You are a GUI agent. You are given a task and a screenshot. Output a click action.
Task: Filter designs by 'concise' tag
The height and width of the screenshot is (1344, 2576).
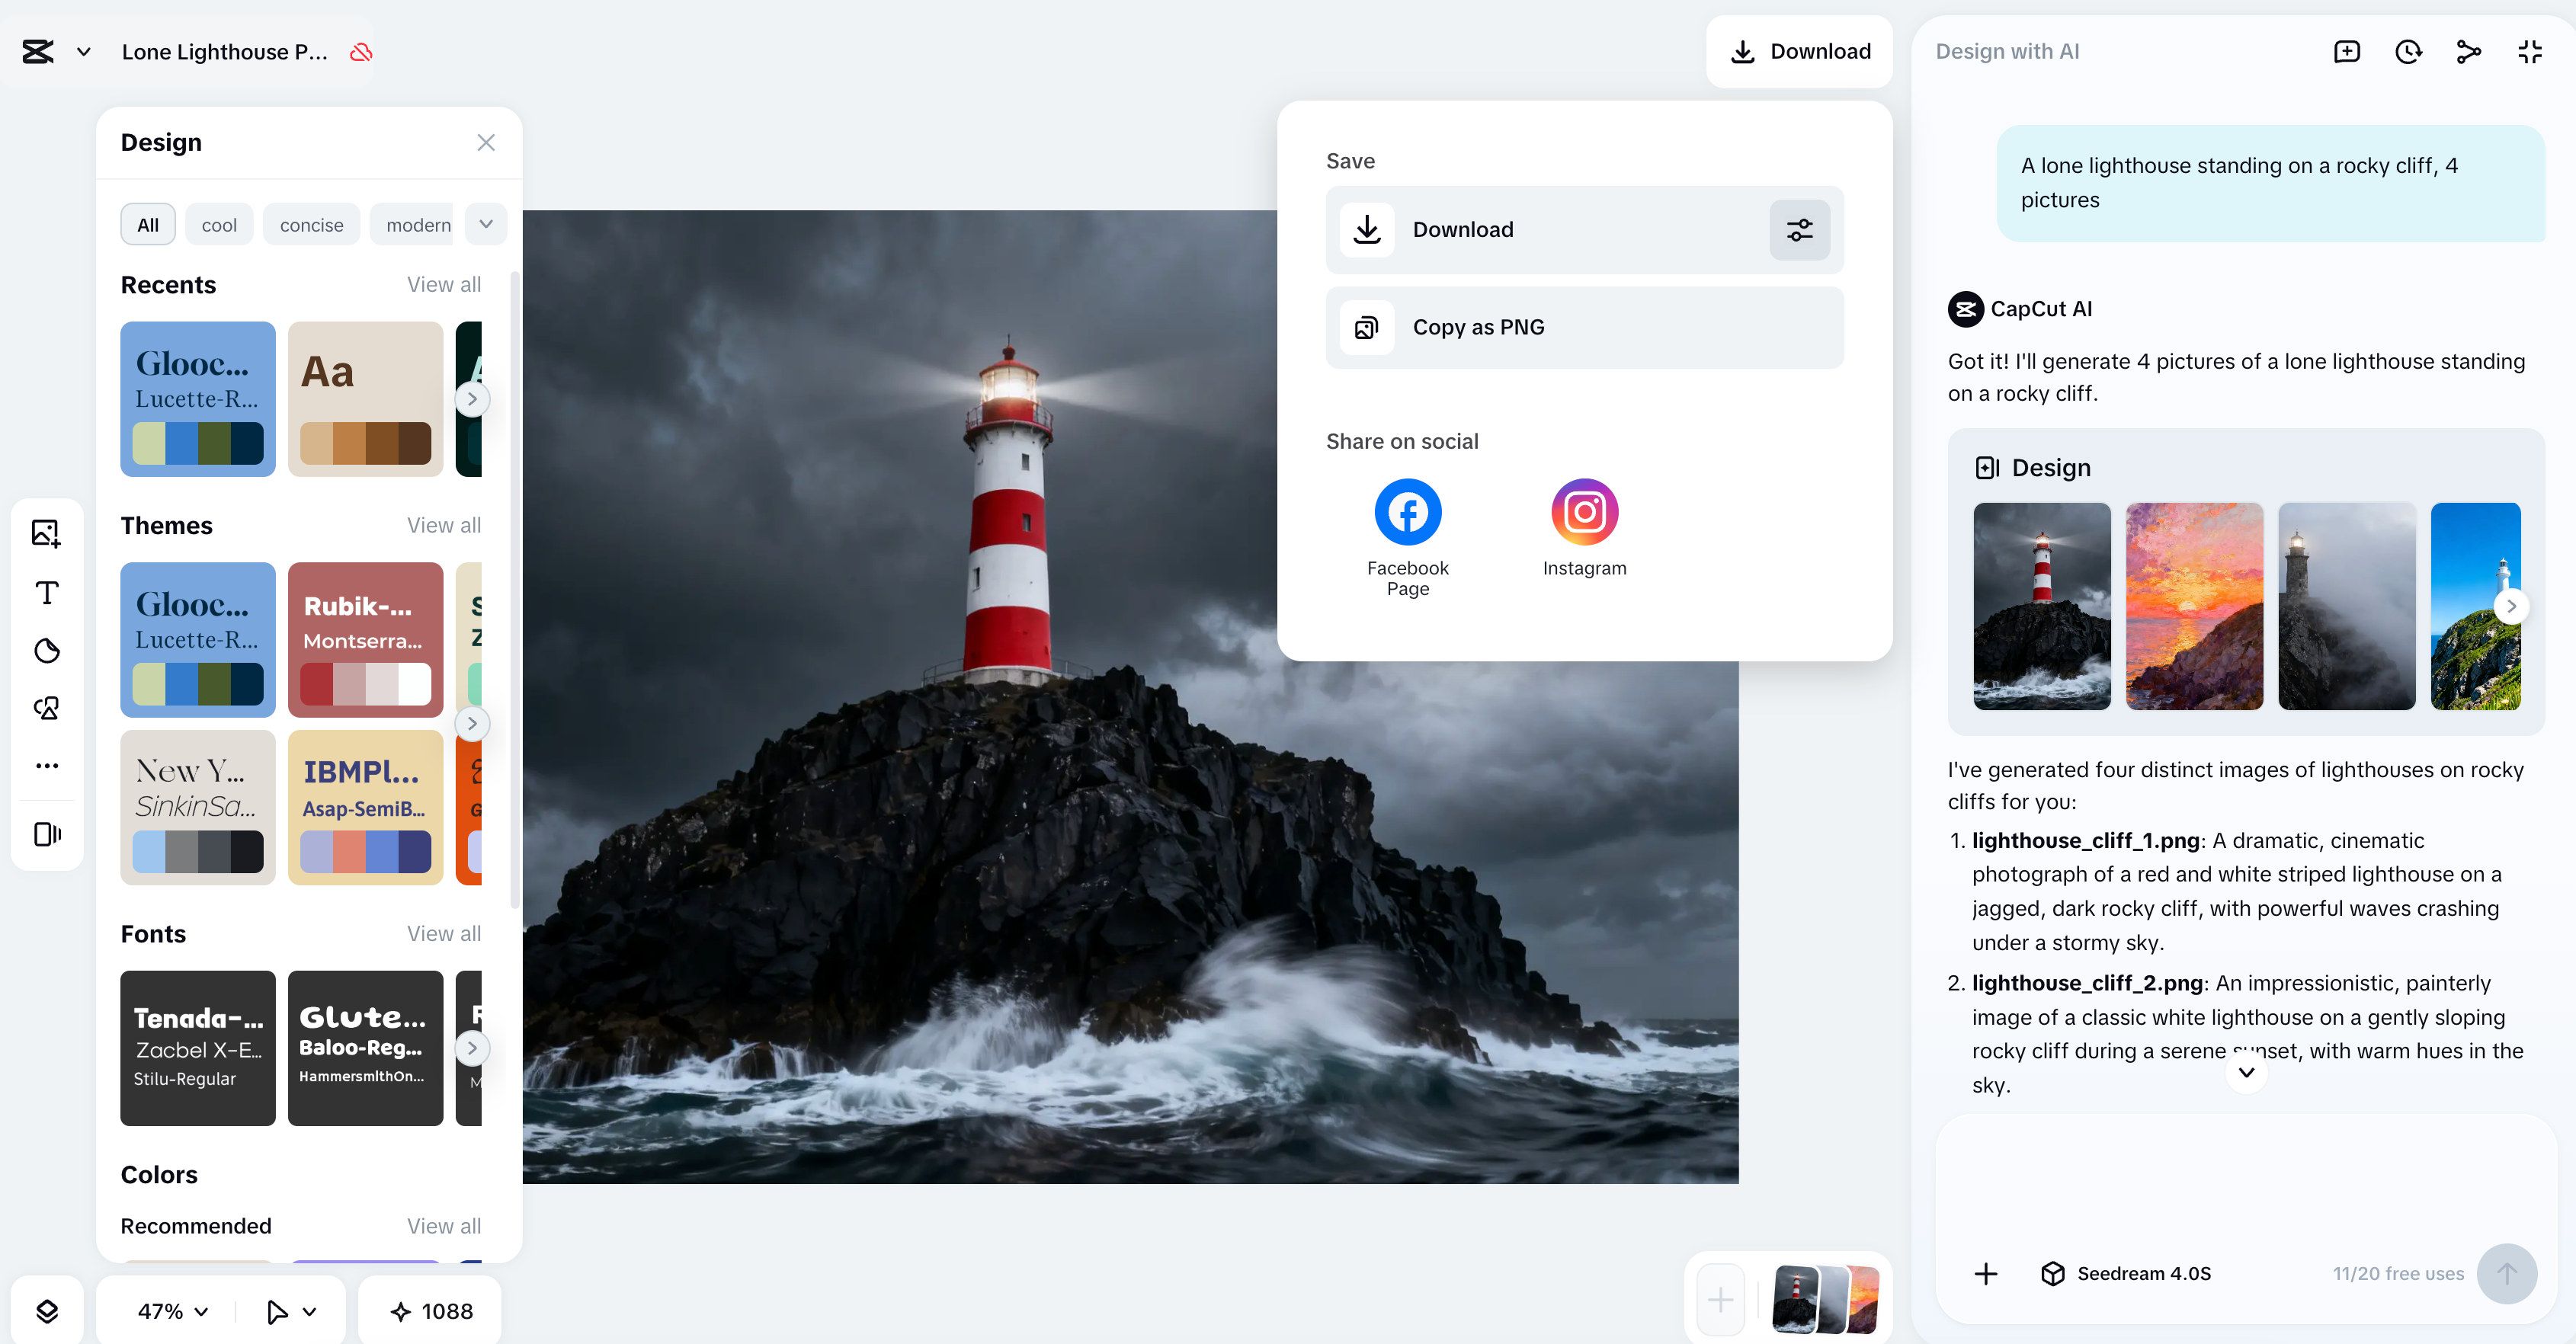click(311, 225)
